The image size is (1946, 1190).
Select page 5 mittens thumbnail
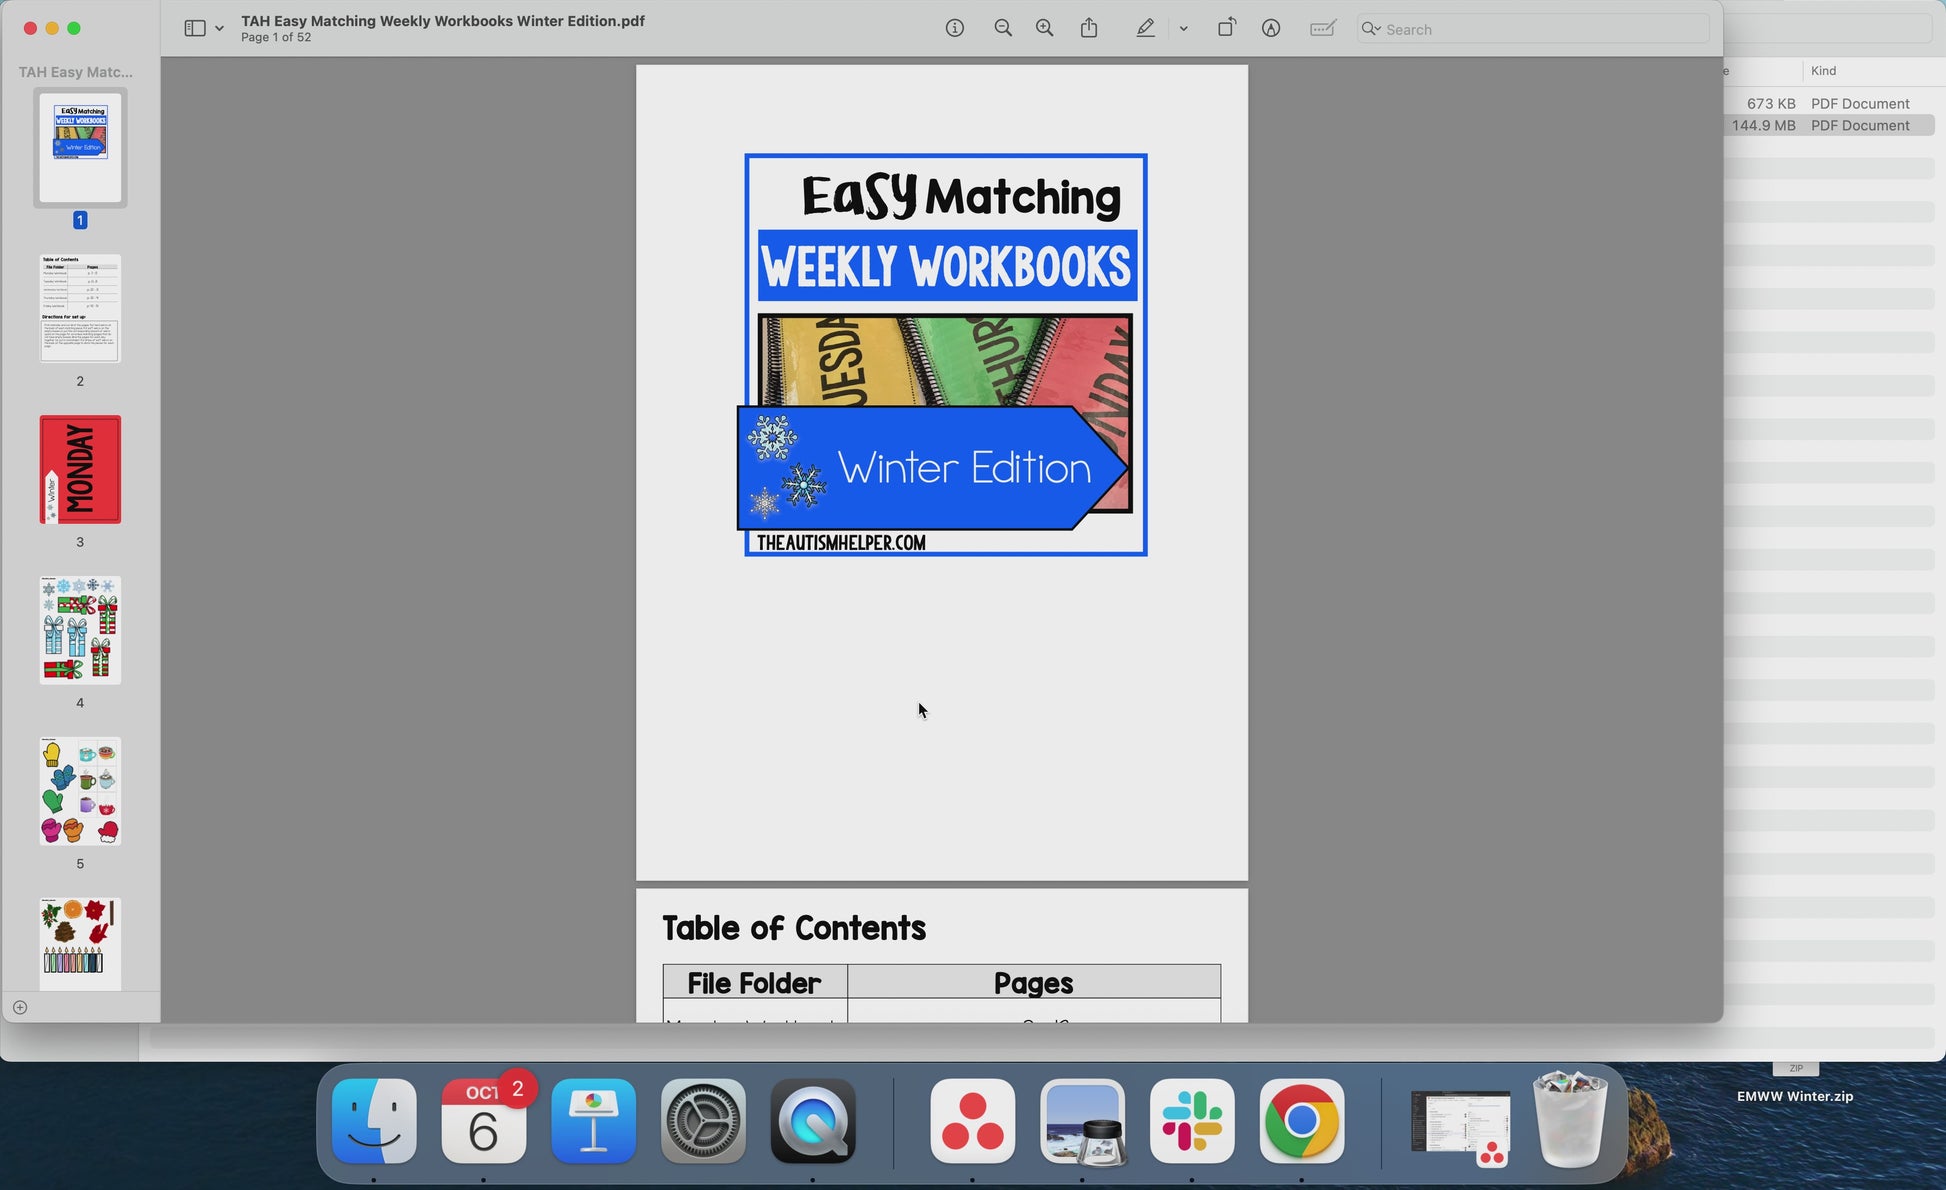pos(80,792)
